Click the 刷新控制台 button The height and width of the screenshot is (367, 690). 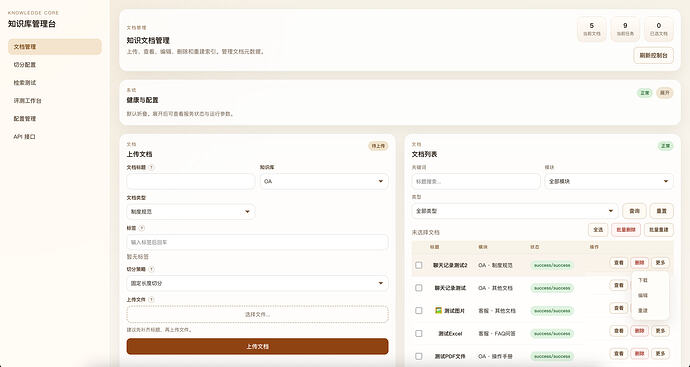(x=653, y=55)
